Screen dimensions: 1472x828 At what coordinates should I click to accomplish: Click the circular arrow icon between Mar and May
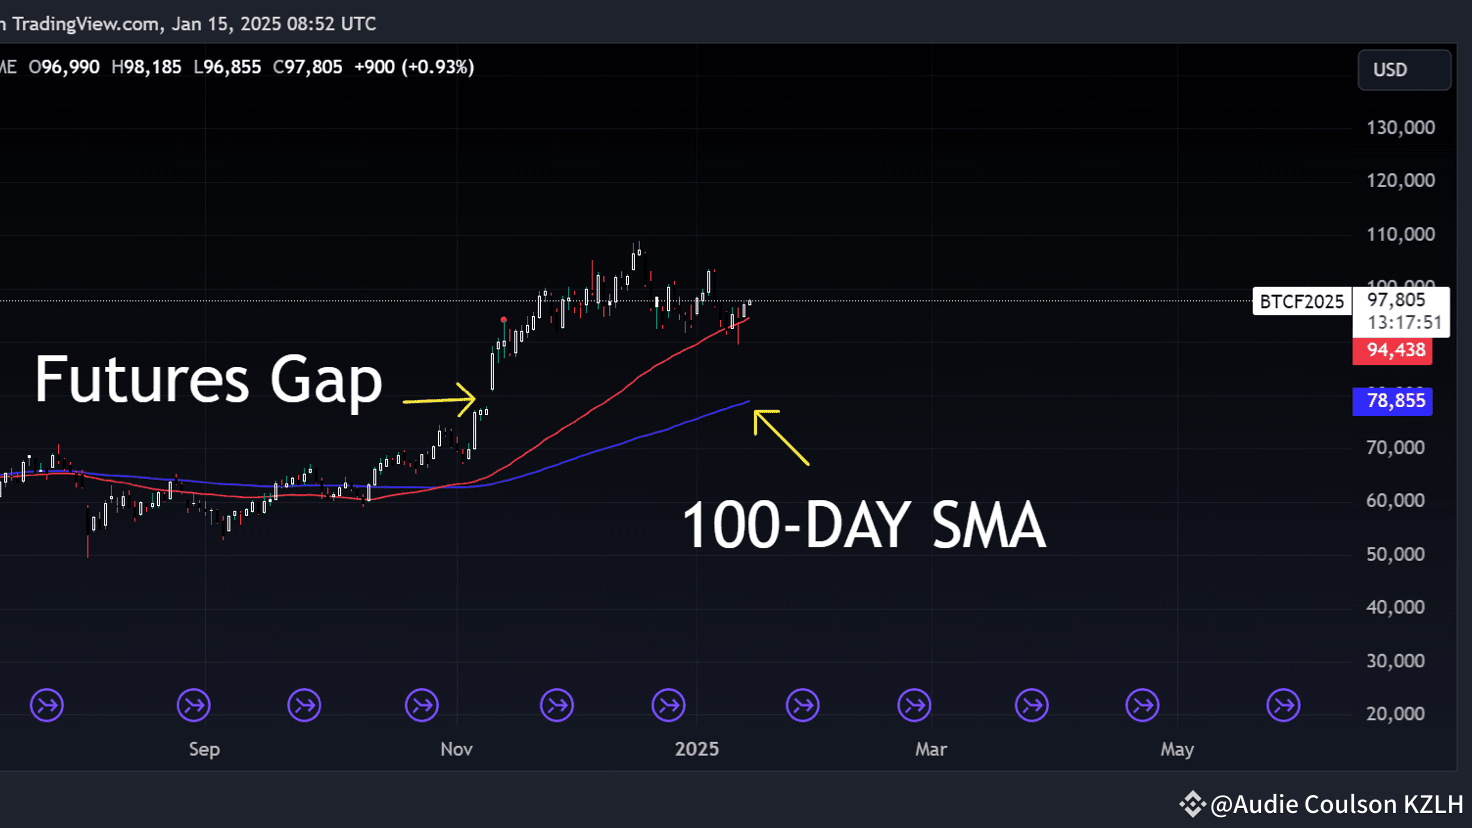[x=1031, y=705]
